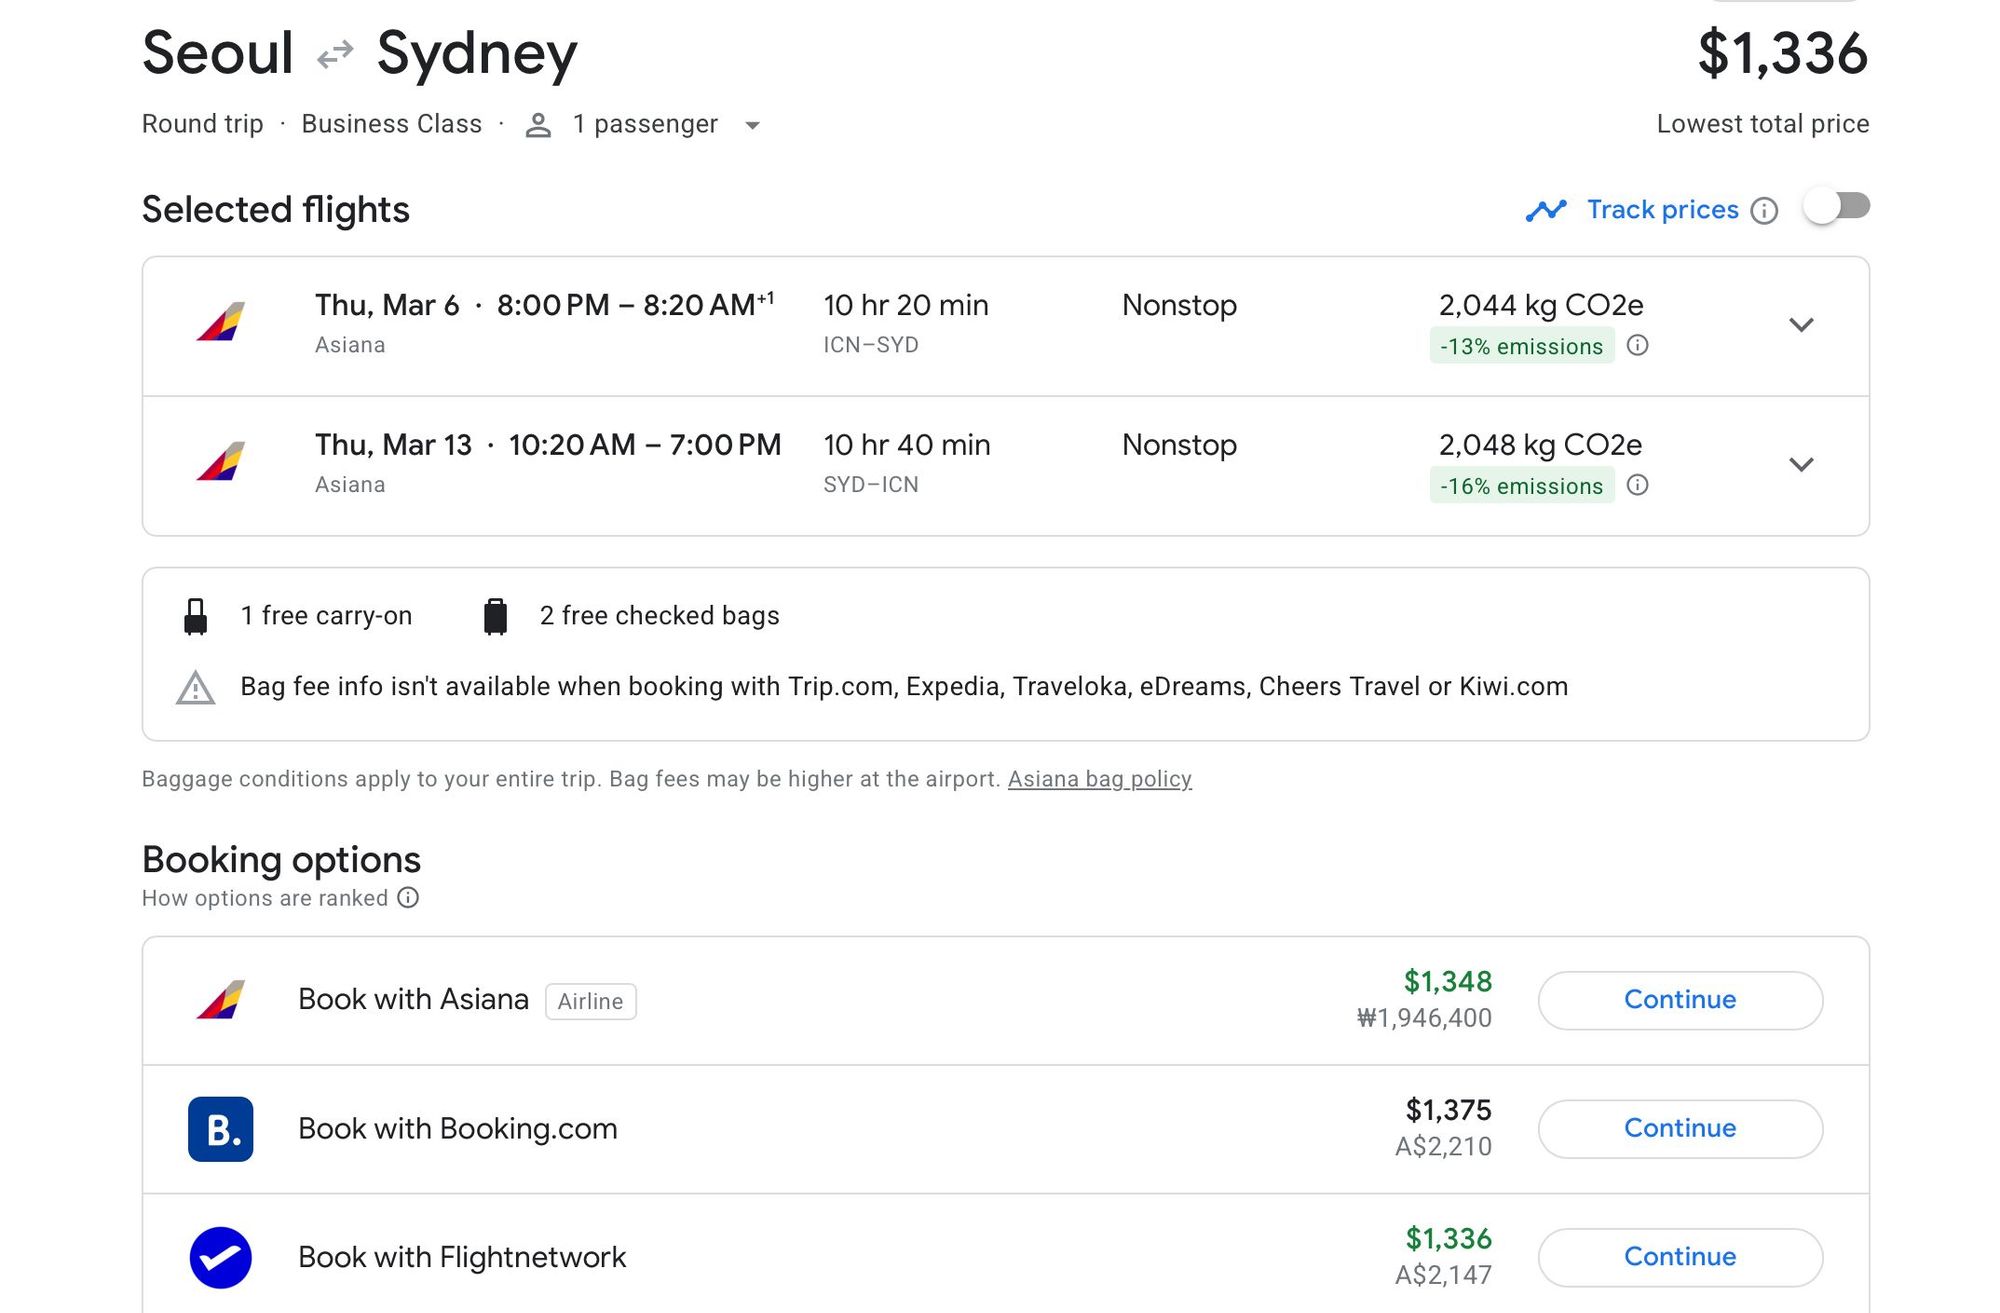Click the swap arrows between Seoul and Sydney
Screen dimensions: 2000x1313
(x=335, y=54)
